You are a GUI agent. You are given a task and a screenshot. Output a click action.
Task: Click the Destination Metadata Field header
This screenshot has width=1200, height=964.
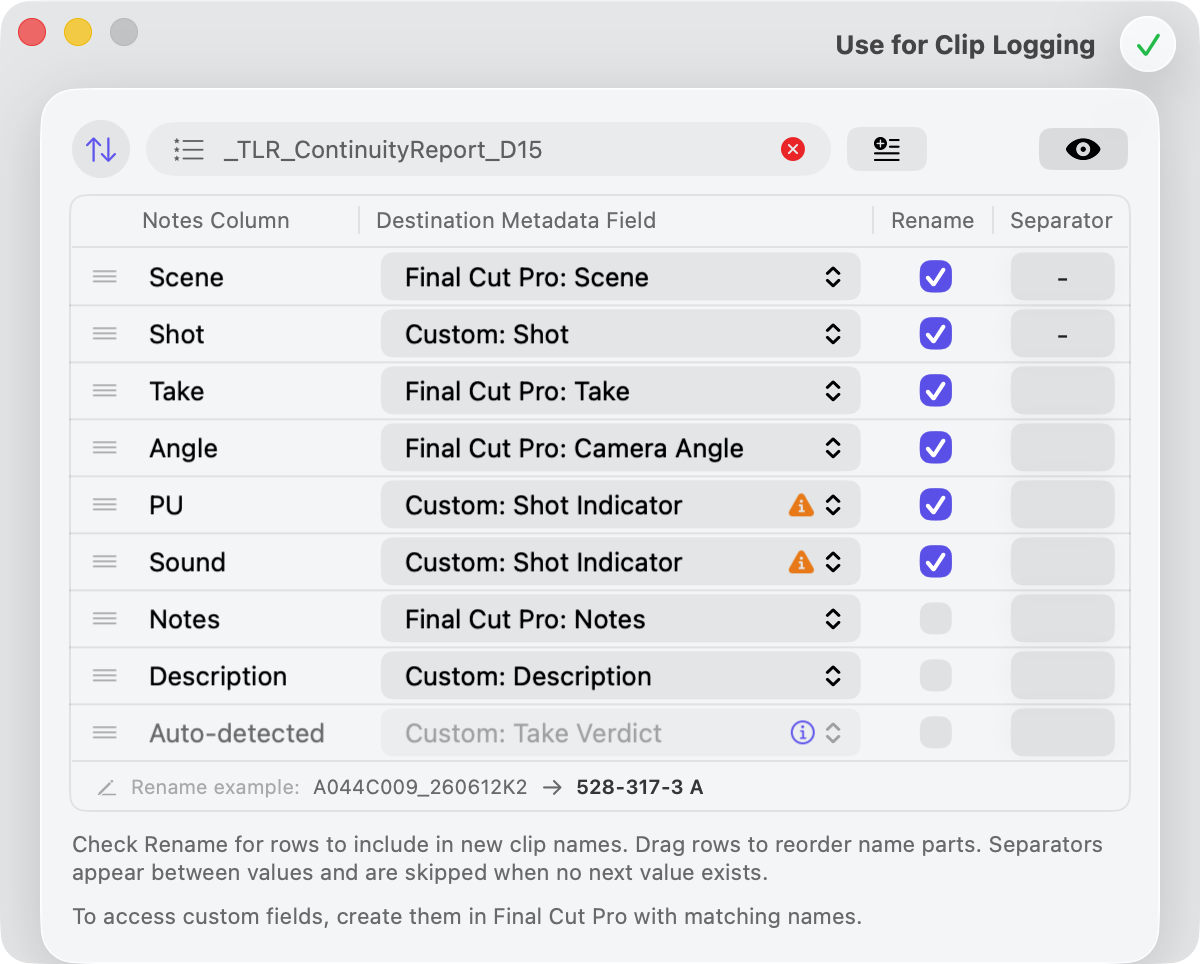(x=516, y=221)
